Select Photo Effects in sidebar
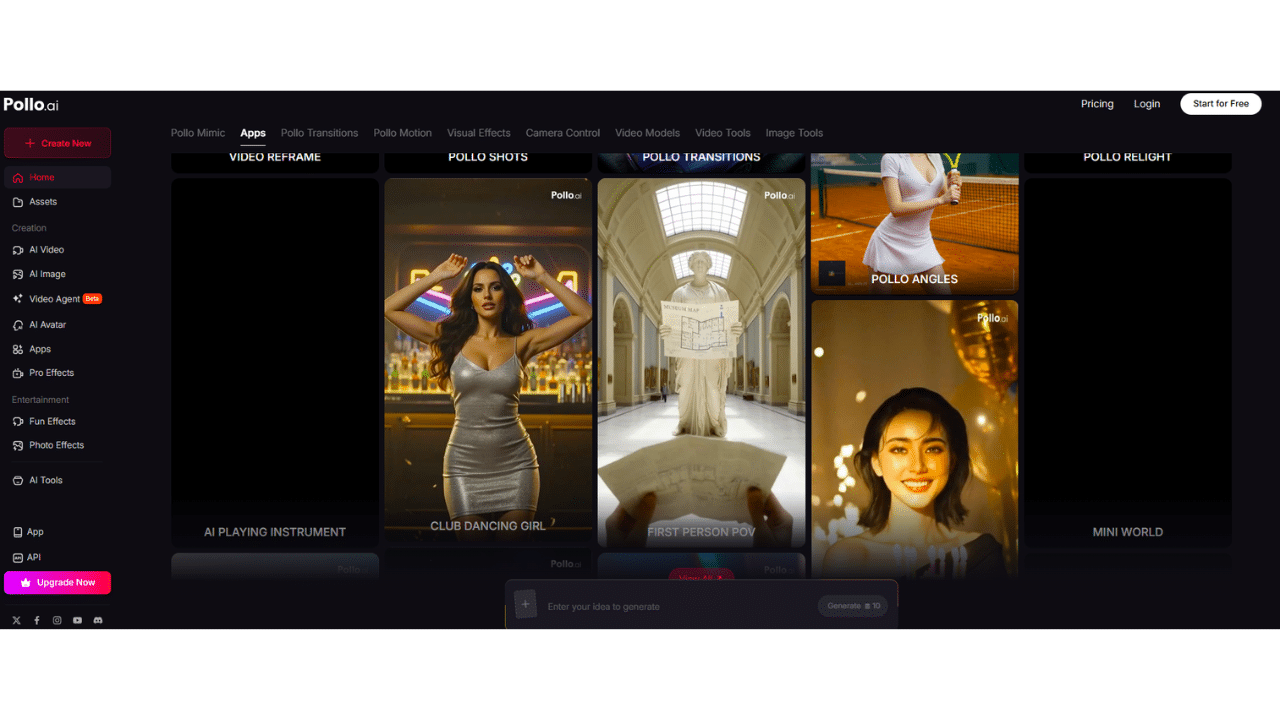 [56, 446]
